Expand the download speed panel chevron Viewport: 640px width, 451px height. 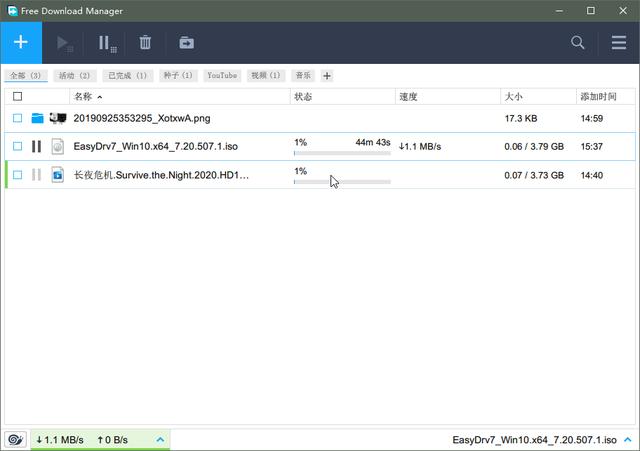[x=160, y=439]
